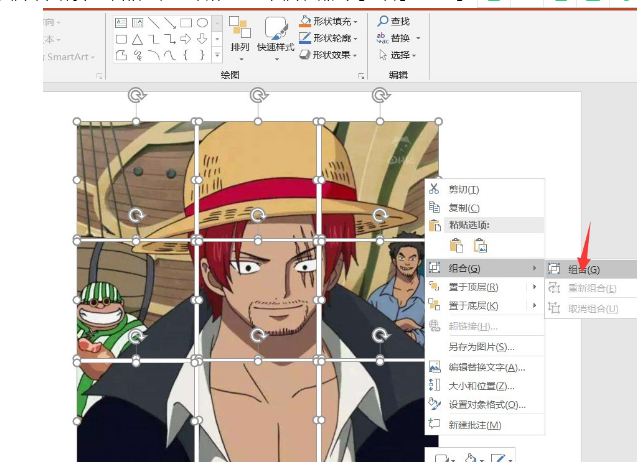This screenshot has height=462, width=637.
Task: Choose the oval shape in gallery
Action: click(x=202, y=23)
